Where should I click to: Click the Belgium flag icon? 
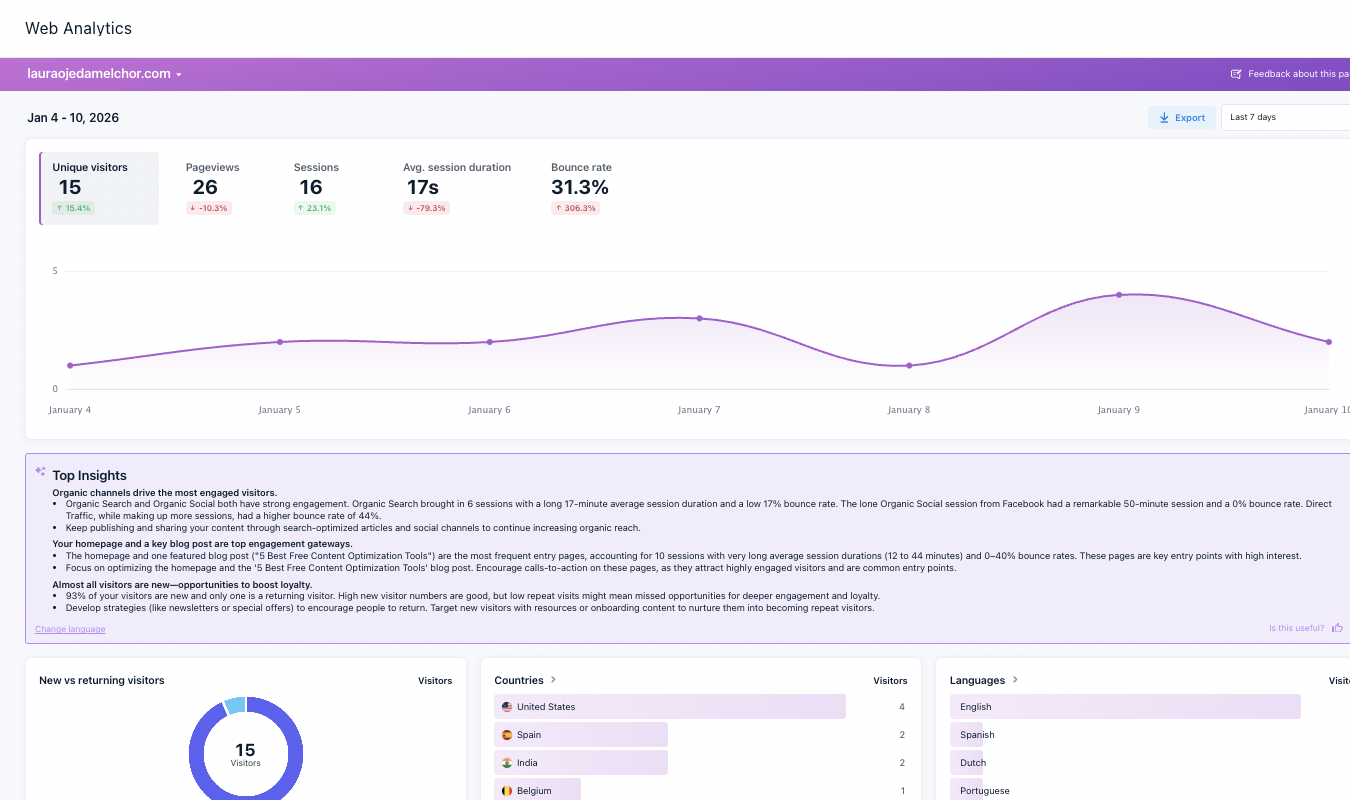pyautogui.click(x=507, y=790)
